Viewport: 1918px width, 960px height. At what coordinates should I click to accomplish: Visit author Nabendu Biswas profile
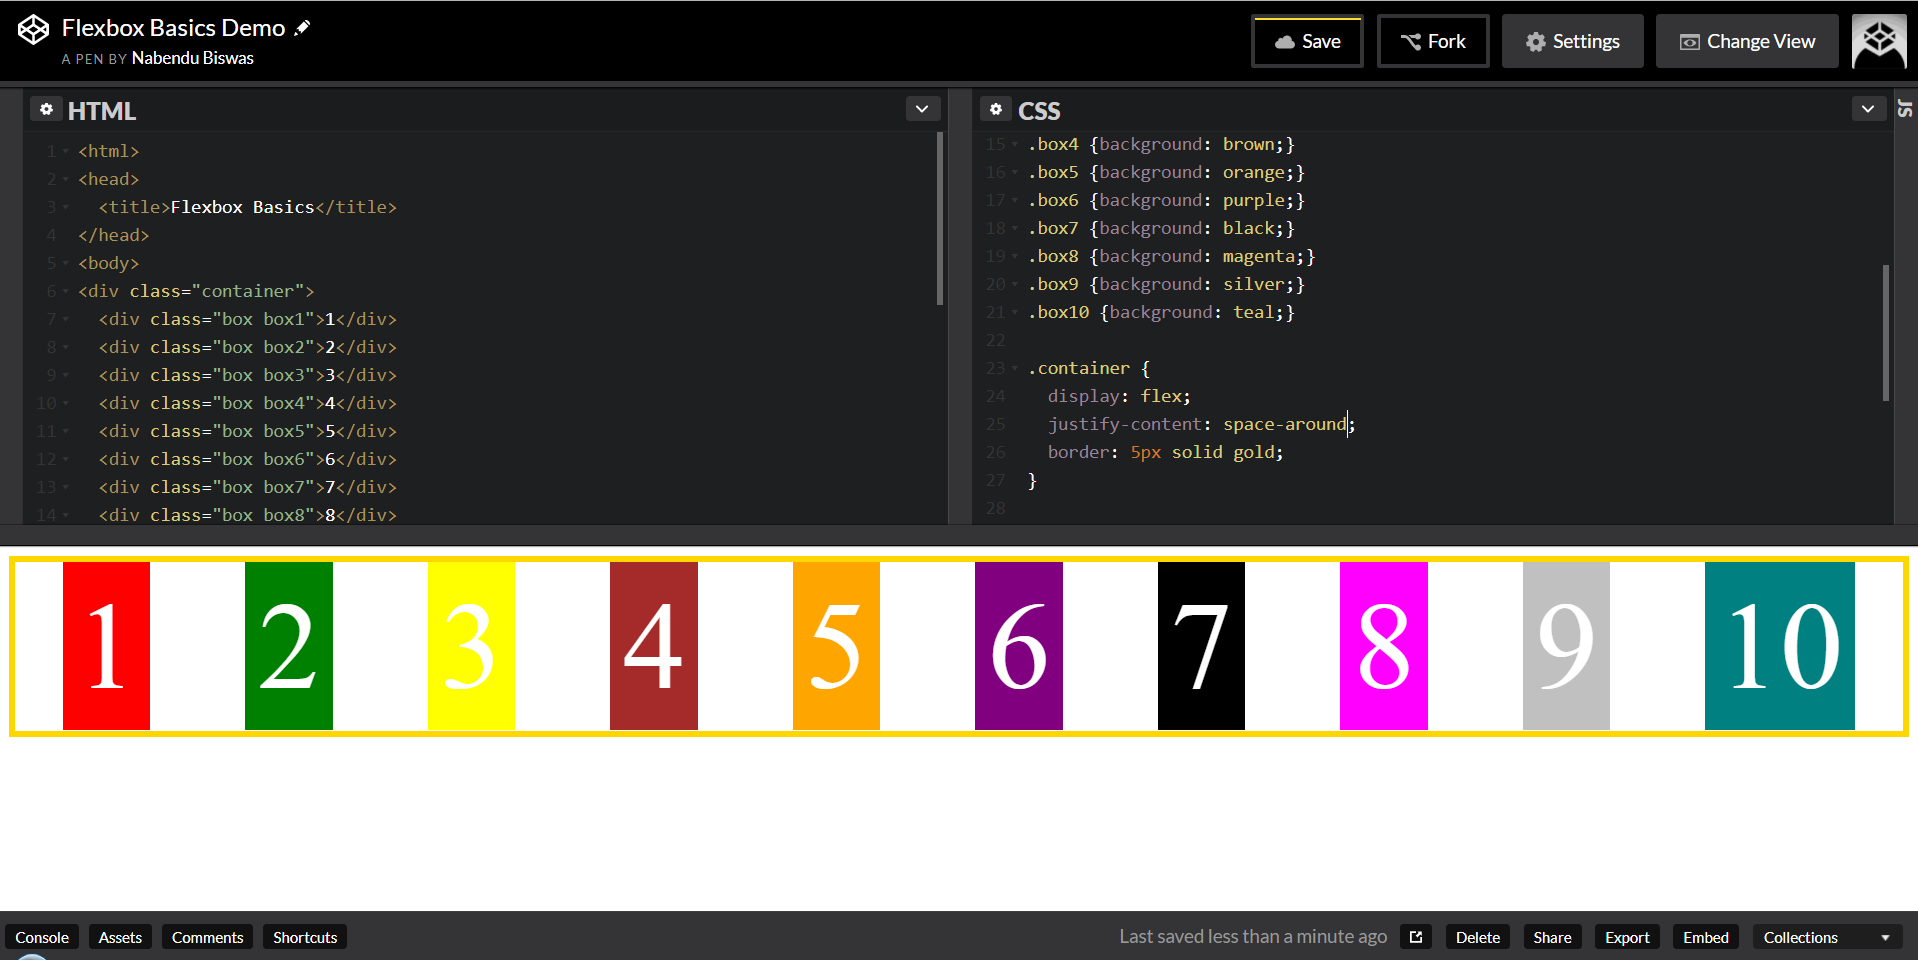click(193, 58)
